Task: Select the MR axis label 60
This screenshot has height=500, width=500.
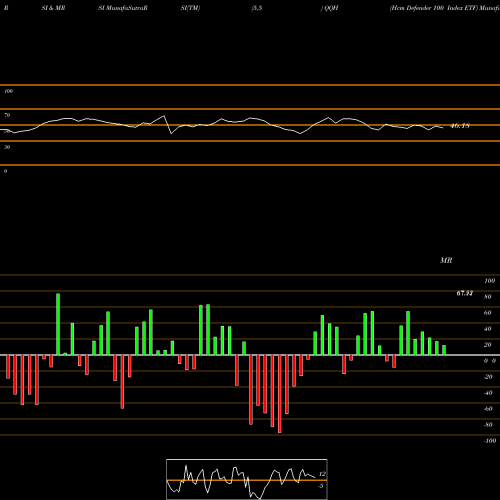Action: tap(488, 313)
